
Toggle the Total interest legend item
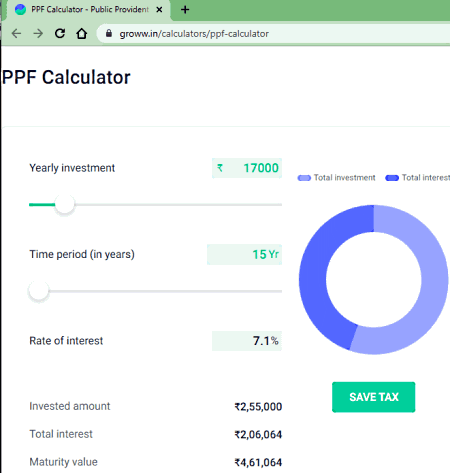tap(418, 178)
